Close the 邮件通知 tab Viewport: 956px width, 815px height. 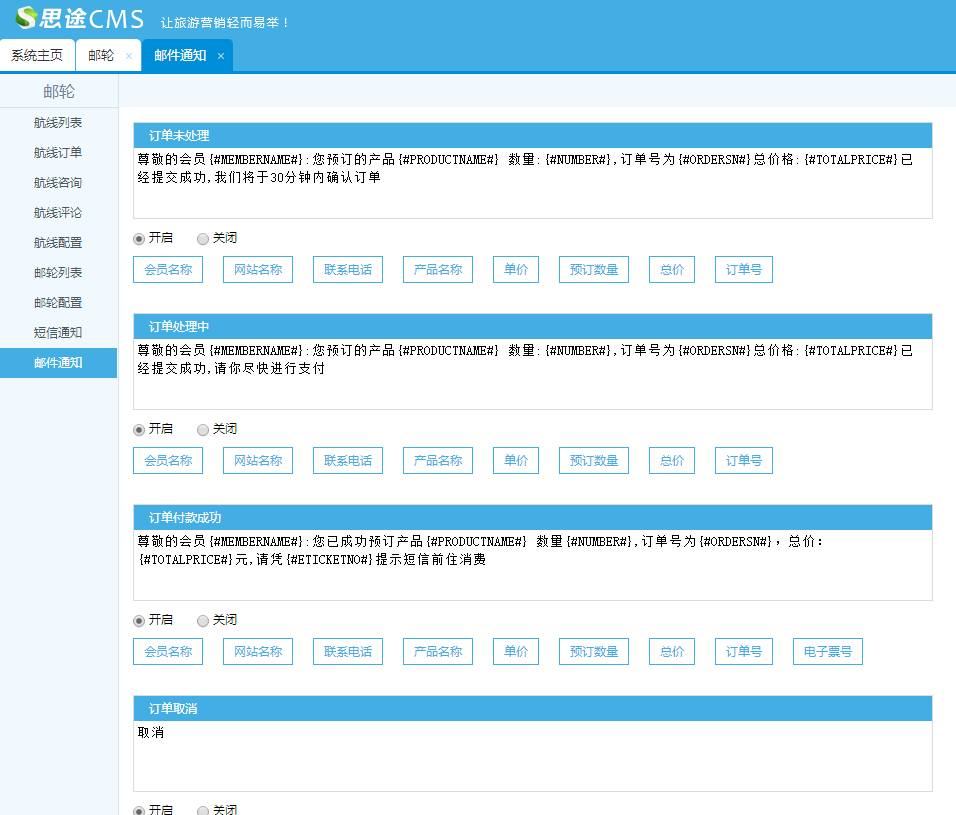221,56
